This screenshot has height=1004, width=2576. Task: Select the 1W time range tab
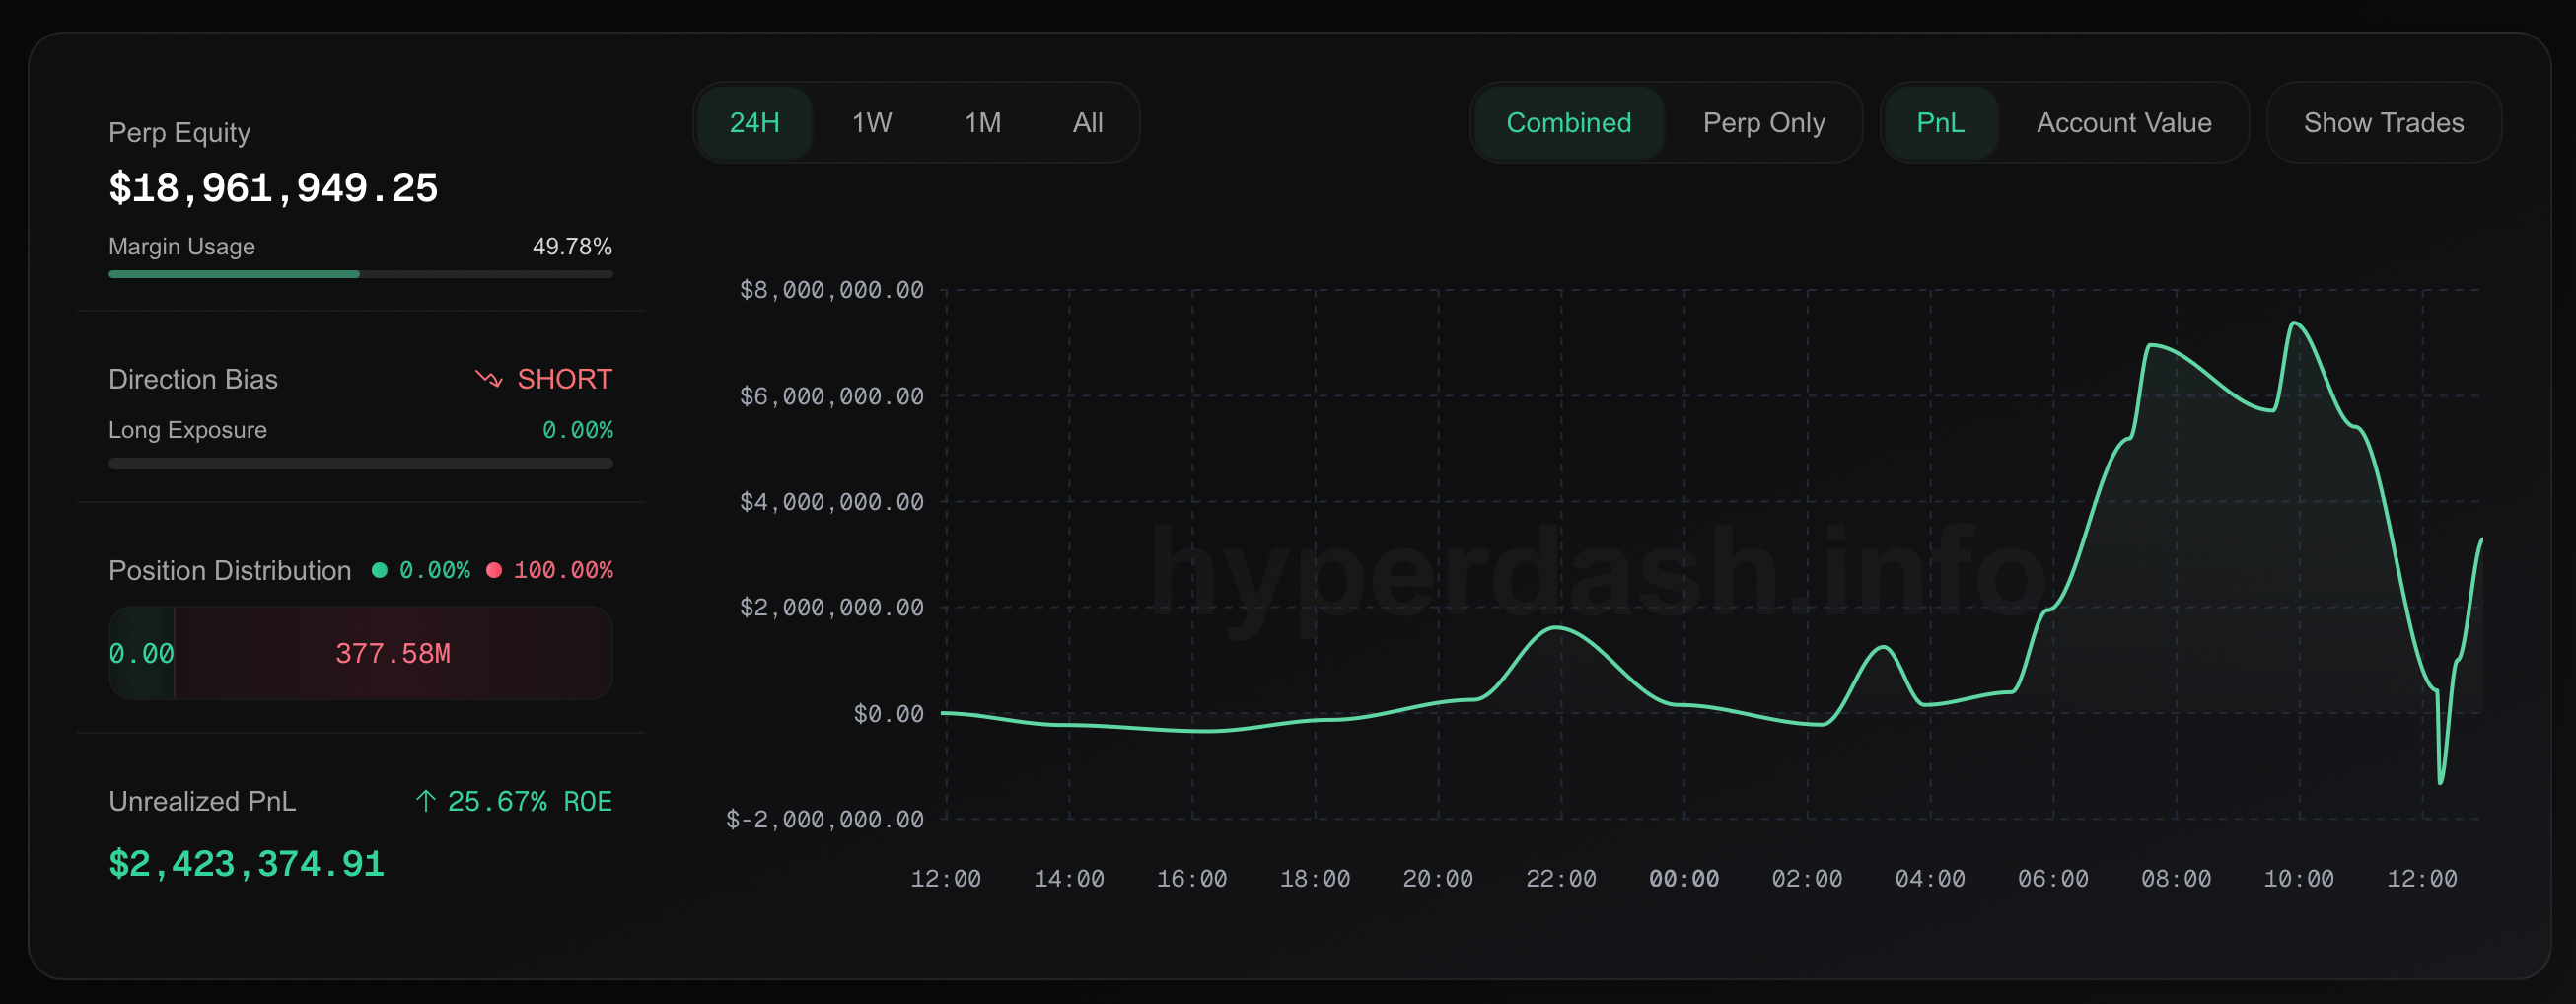tap(871, 122)
